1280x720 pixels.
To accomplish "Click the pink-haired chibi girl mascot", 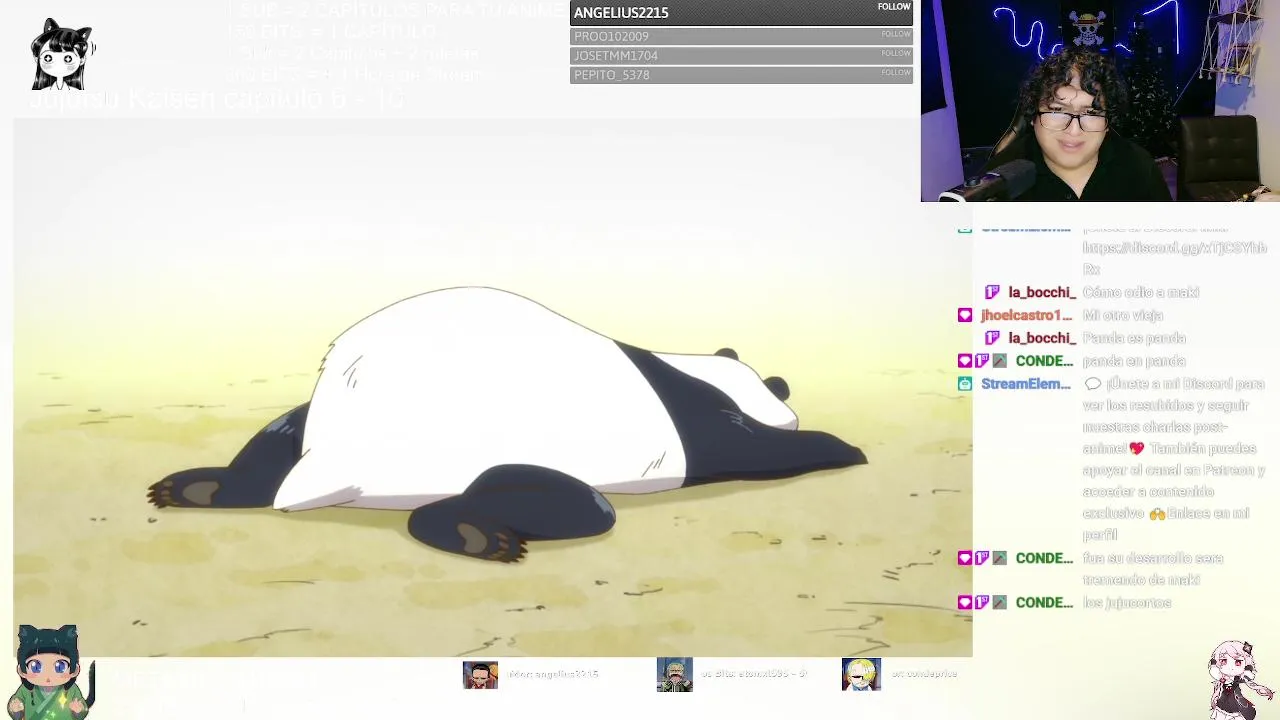I will 1238,680.
